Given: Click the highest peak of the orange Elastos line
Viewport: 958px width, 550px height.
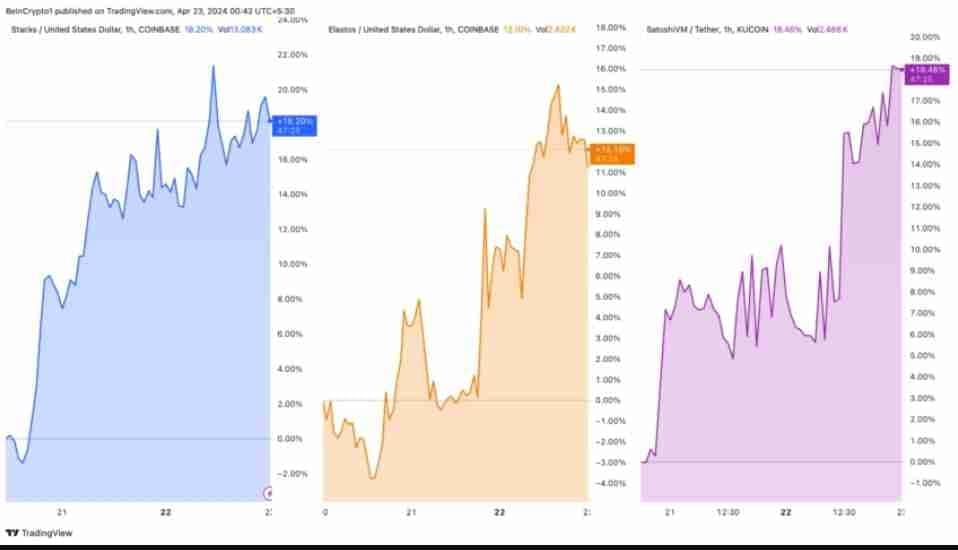Looking at the screenshot, I should coord(557,85).
